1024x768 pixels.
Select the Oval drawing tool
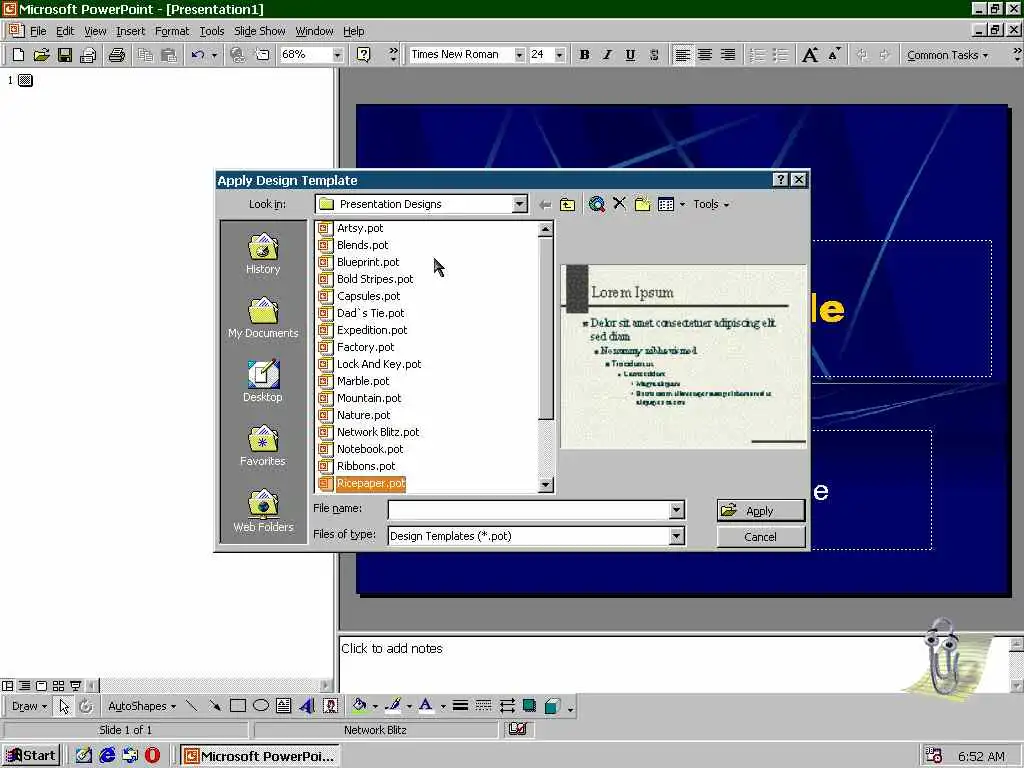pos(261,706)
